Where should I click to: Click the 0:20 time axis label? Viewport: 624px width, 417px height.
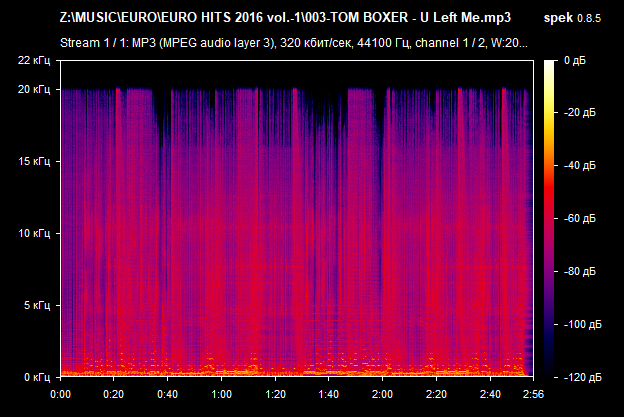[x=113, y=394]
